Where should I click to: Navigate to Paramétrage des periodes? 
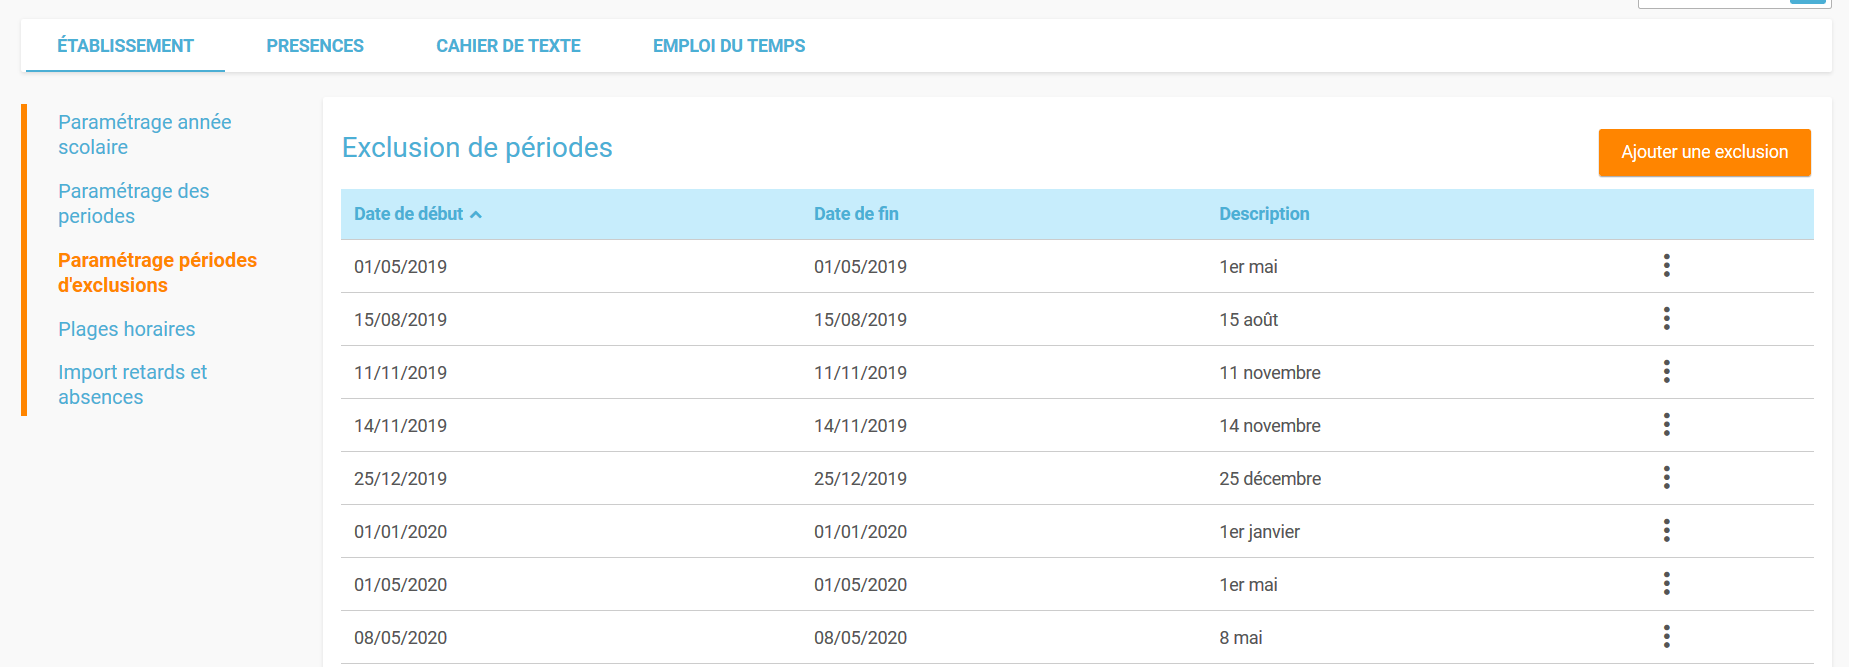[x=133, y=203]
